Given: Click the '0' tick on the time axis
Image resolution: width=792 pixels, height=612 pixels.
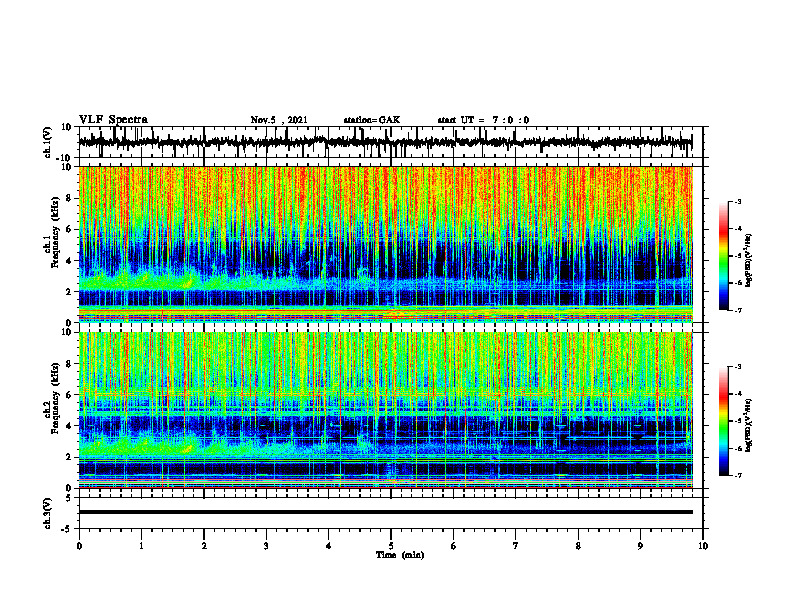Looking at the screenshot, I should (x=79, y=546).
